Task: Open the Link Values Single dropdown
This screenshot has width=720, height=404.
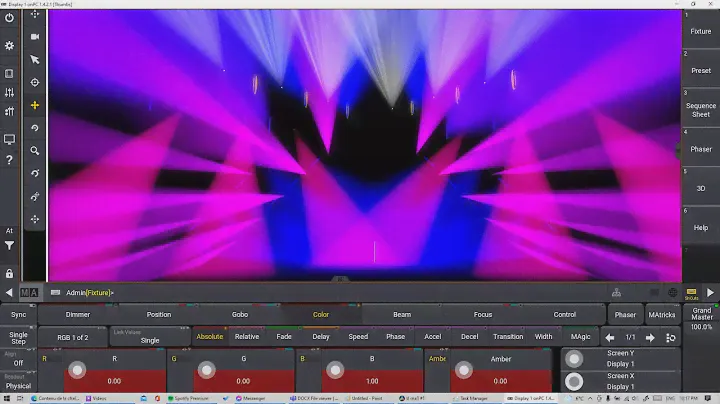Action: click(x=149, y=337)
